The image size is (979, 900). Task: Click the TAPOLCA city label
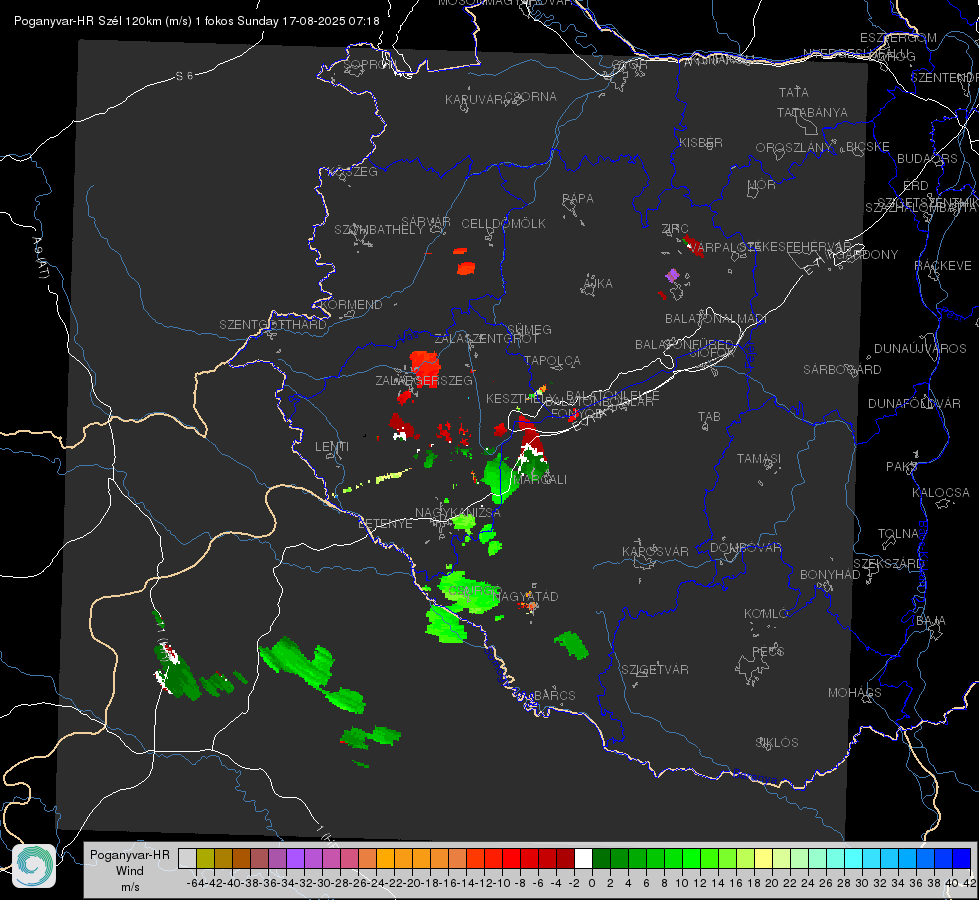pyautogui.click(x=552, y=361)
